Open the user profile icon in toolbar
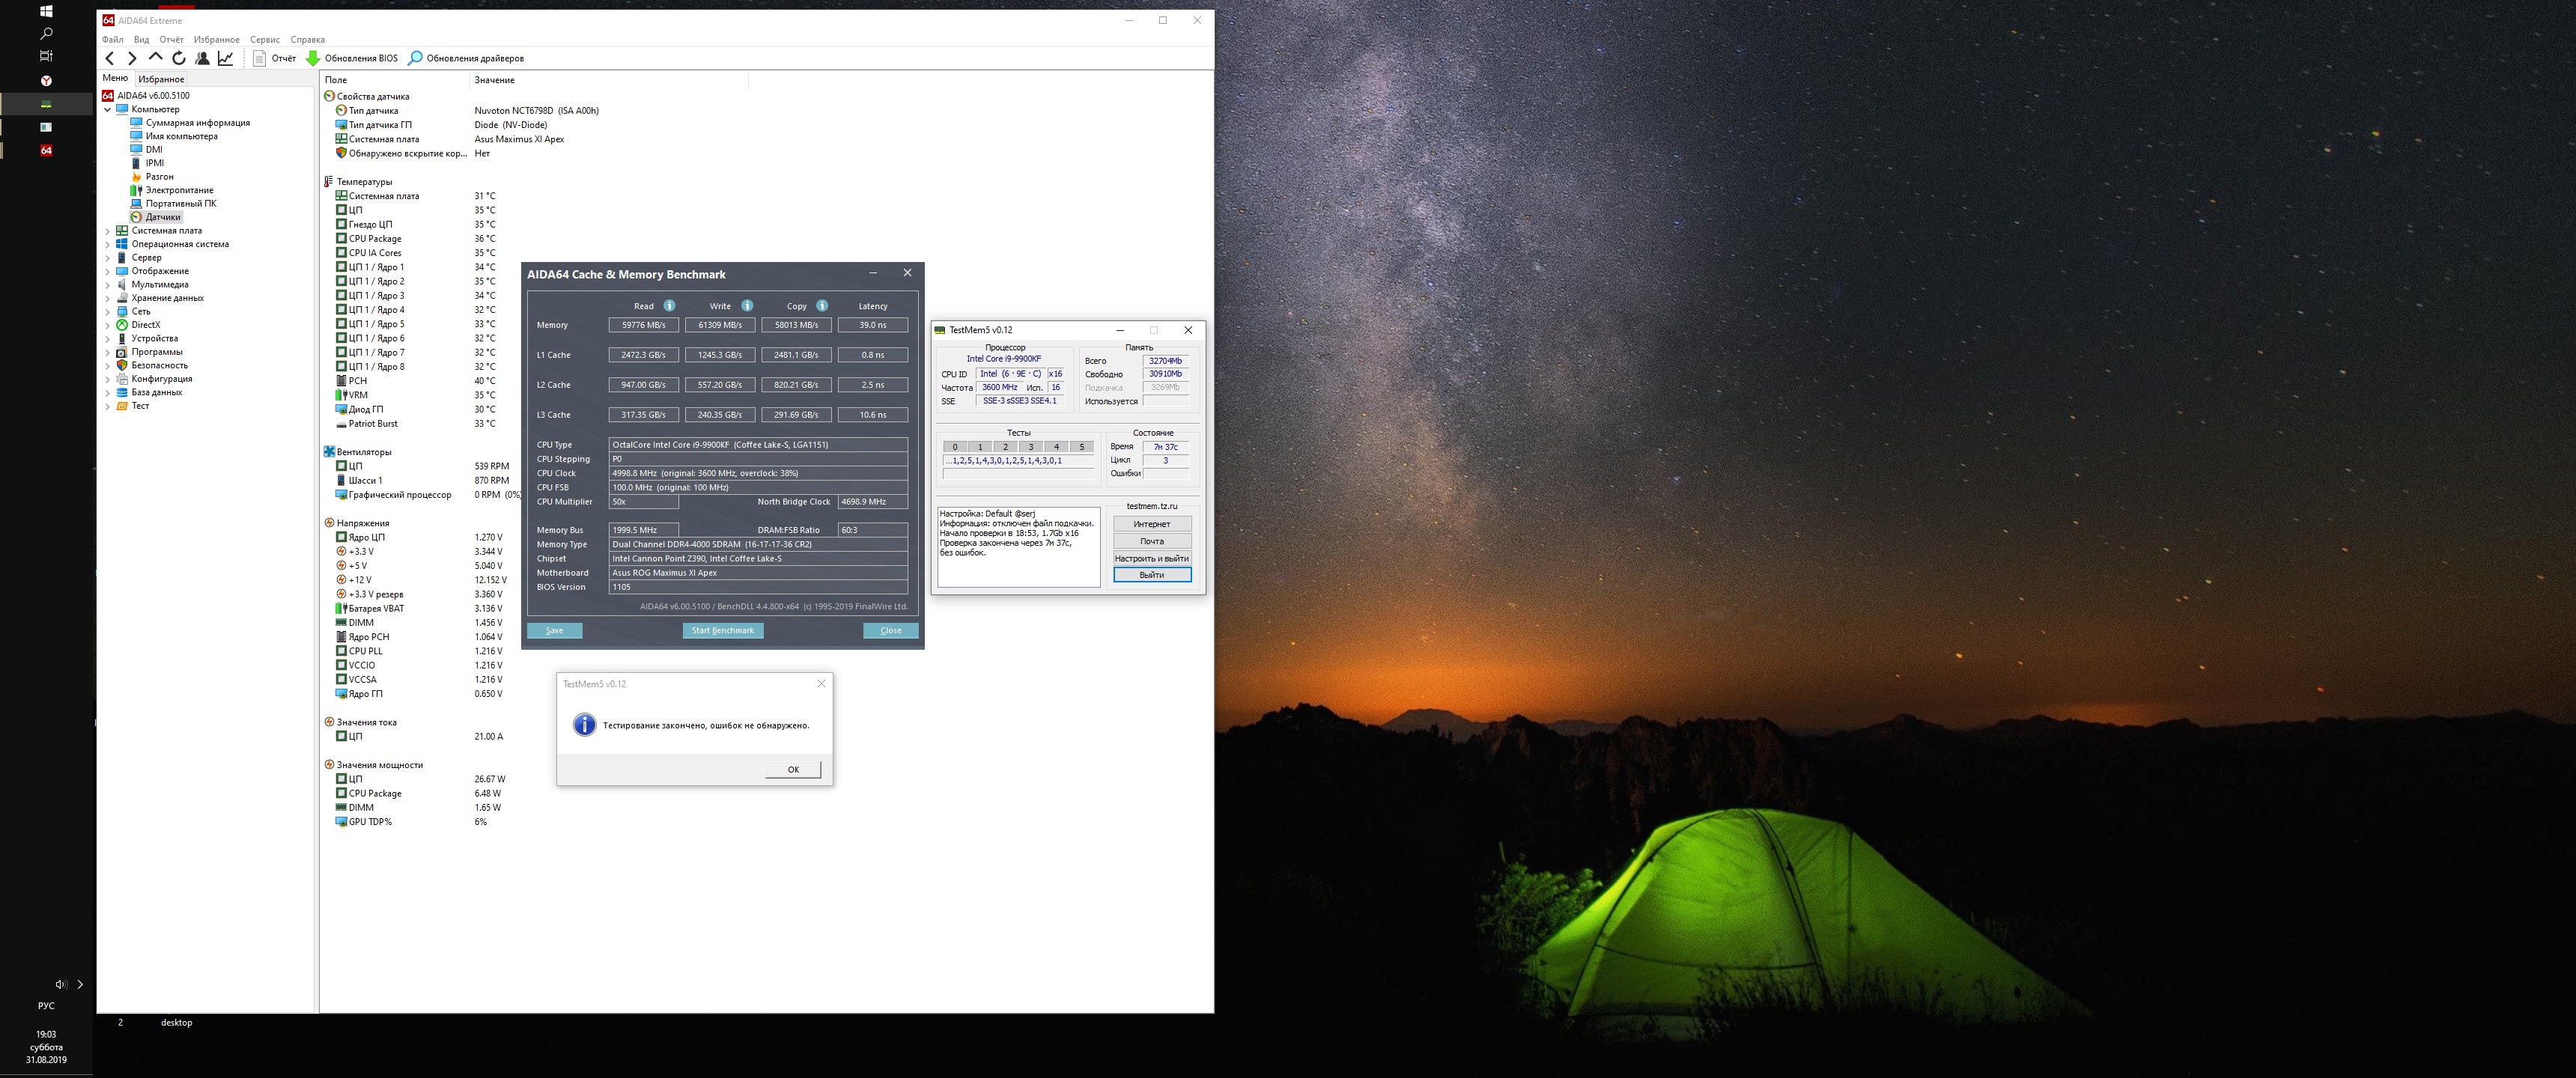 coord(202,58)
